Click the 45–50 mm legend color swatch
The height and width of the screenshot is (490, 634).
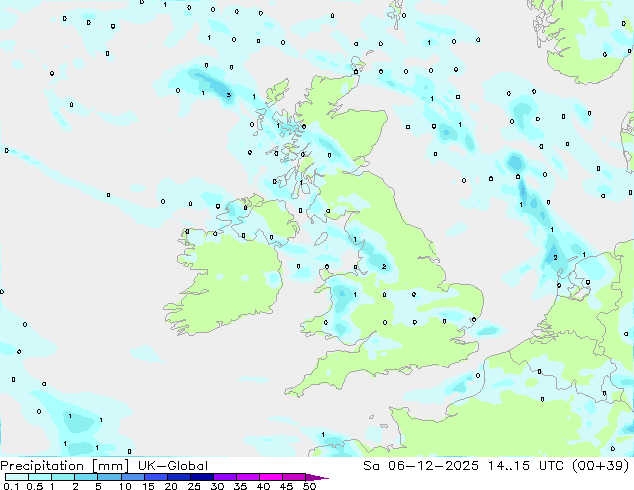294,477
